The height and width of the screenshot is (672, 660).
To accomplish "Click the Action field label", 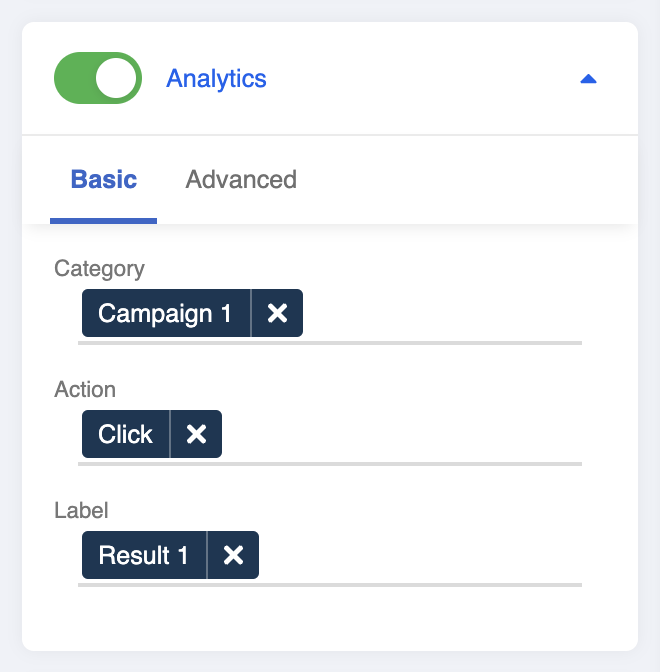I will pos(85,389).
